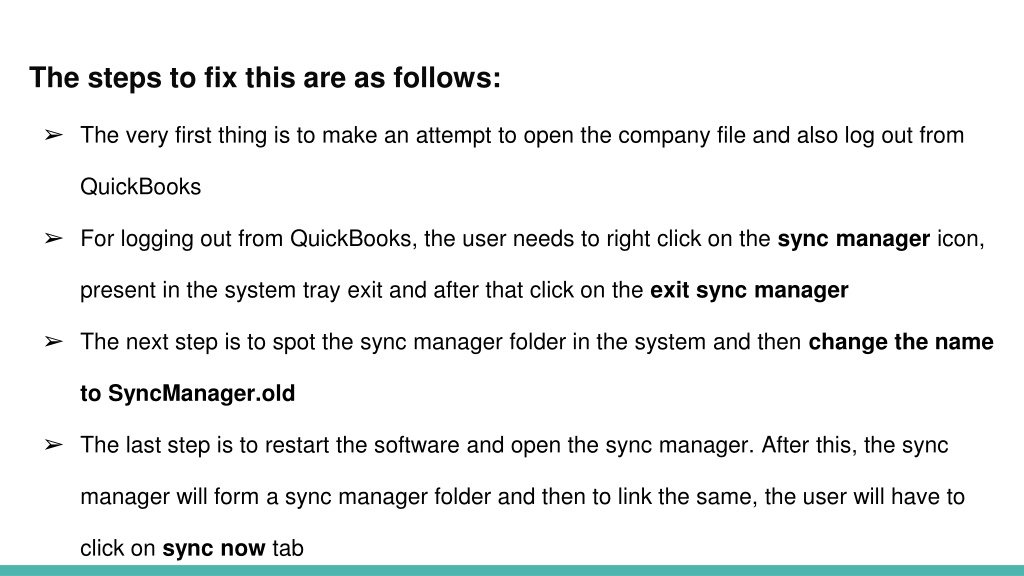Click the bold 'change the name' text
Viewport: 1024px width, 576px height.
901,342
